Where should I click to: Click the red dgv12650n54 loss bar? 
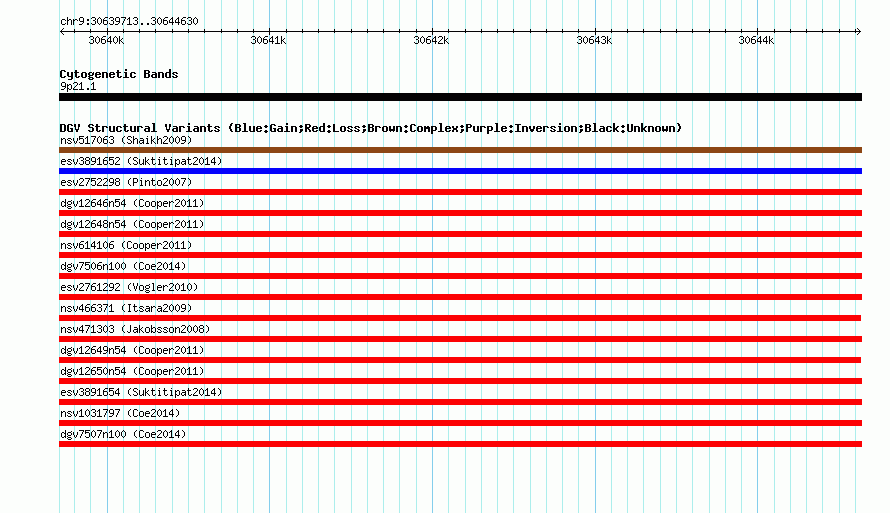pos(460,381)
